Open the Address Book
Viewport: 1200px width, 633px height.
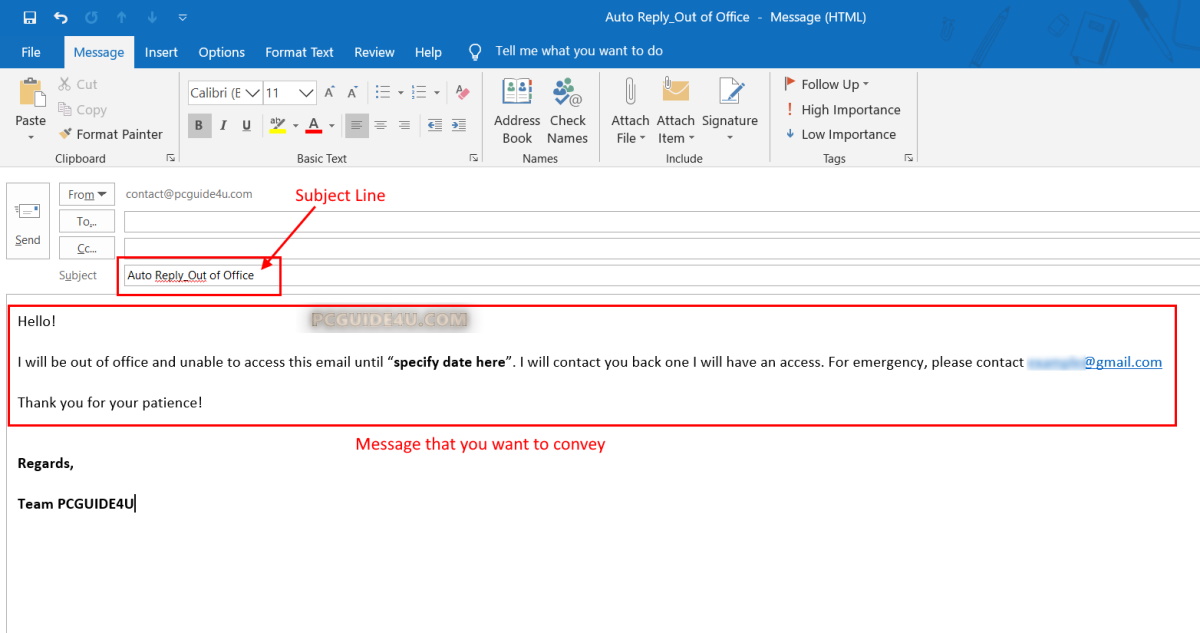pyautogui.click(x=517, y=110)
